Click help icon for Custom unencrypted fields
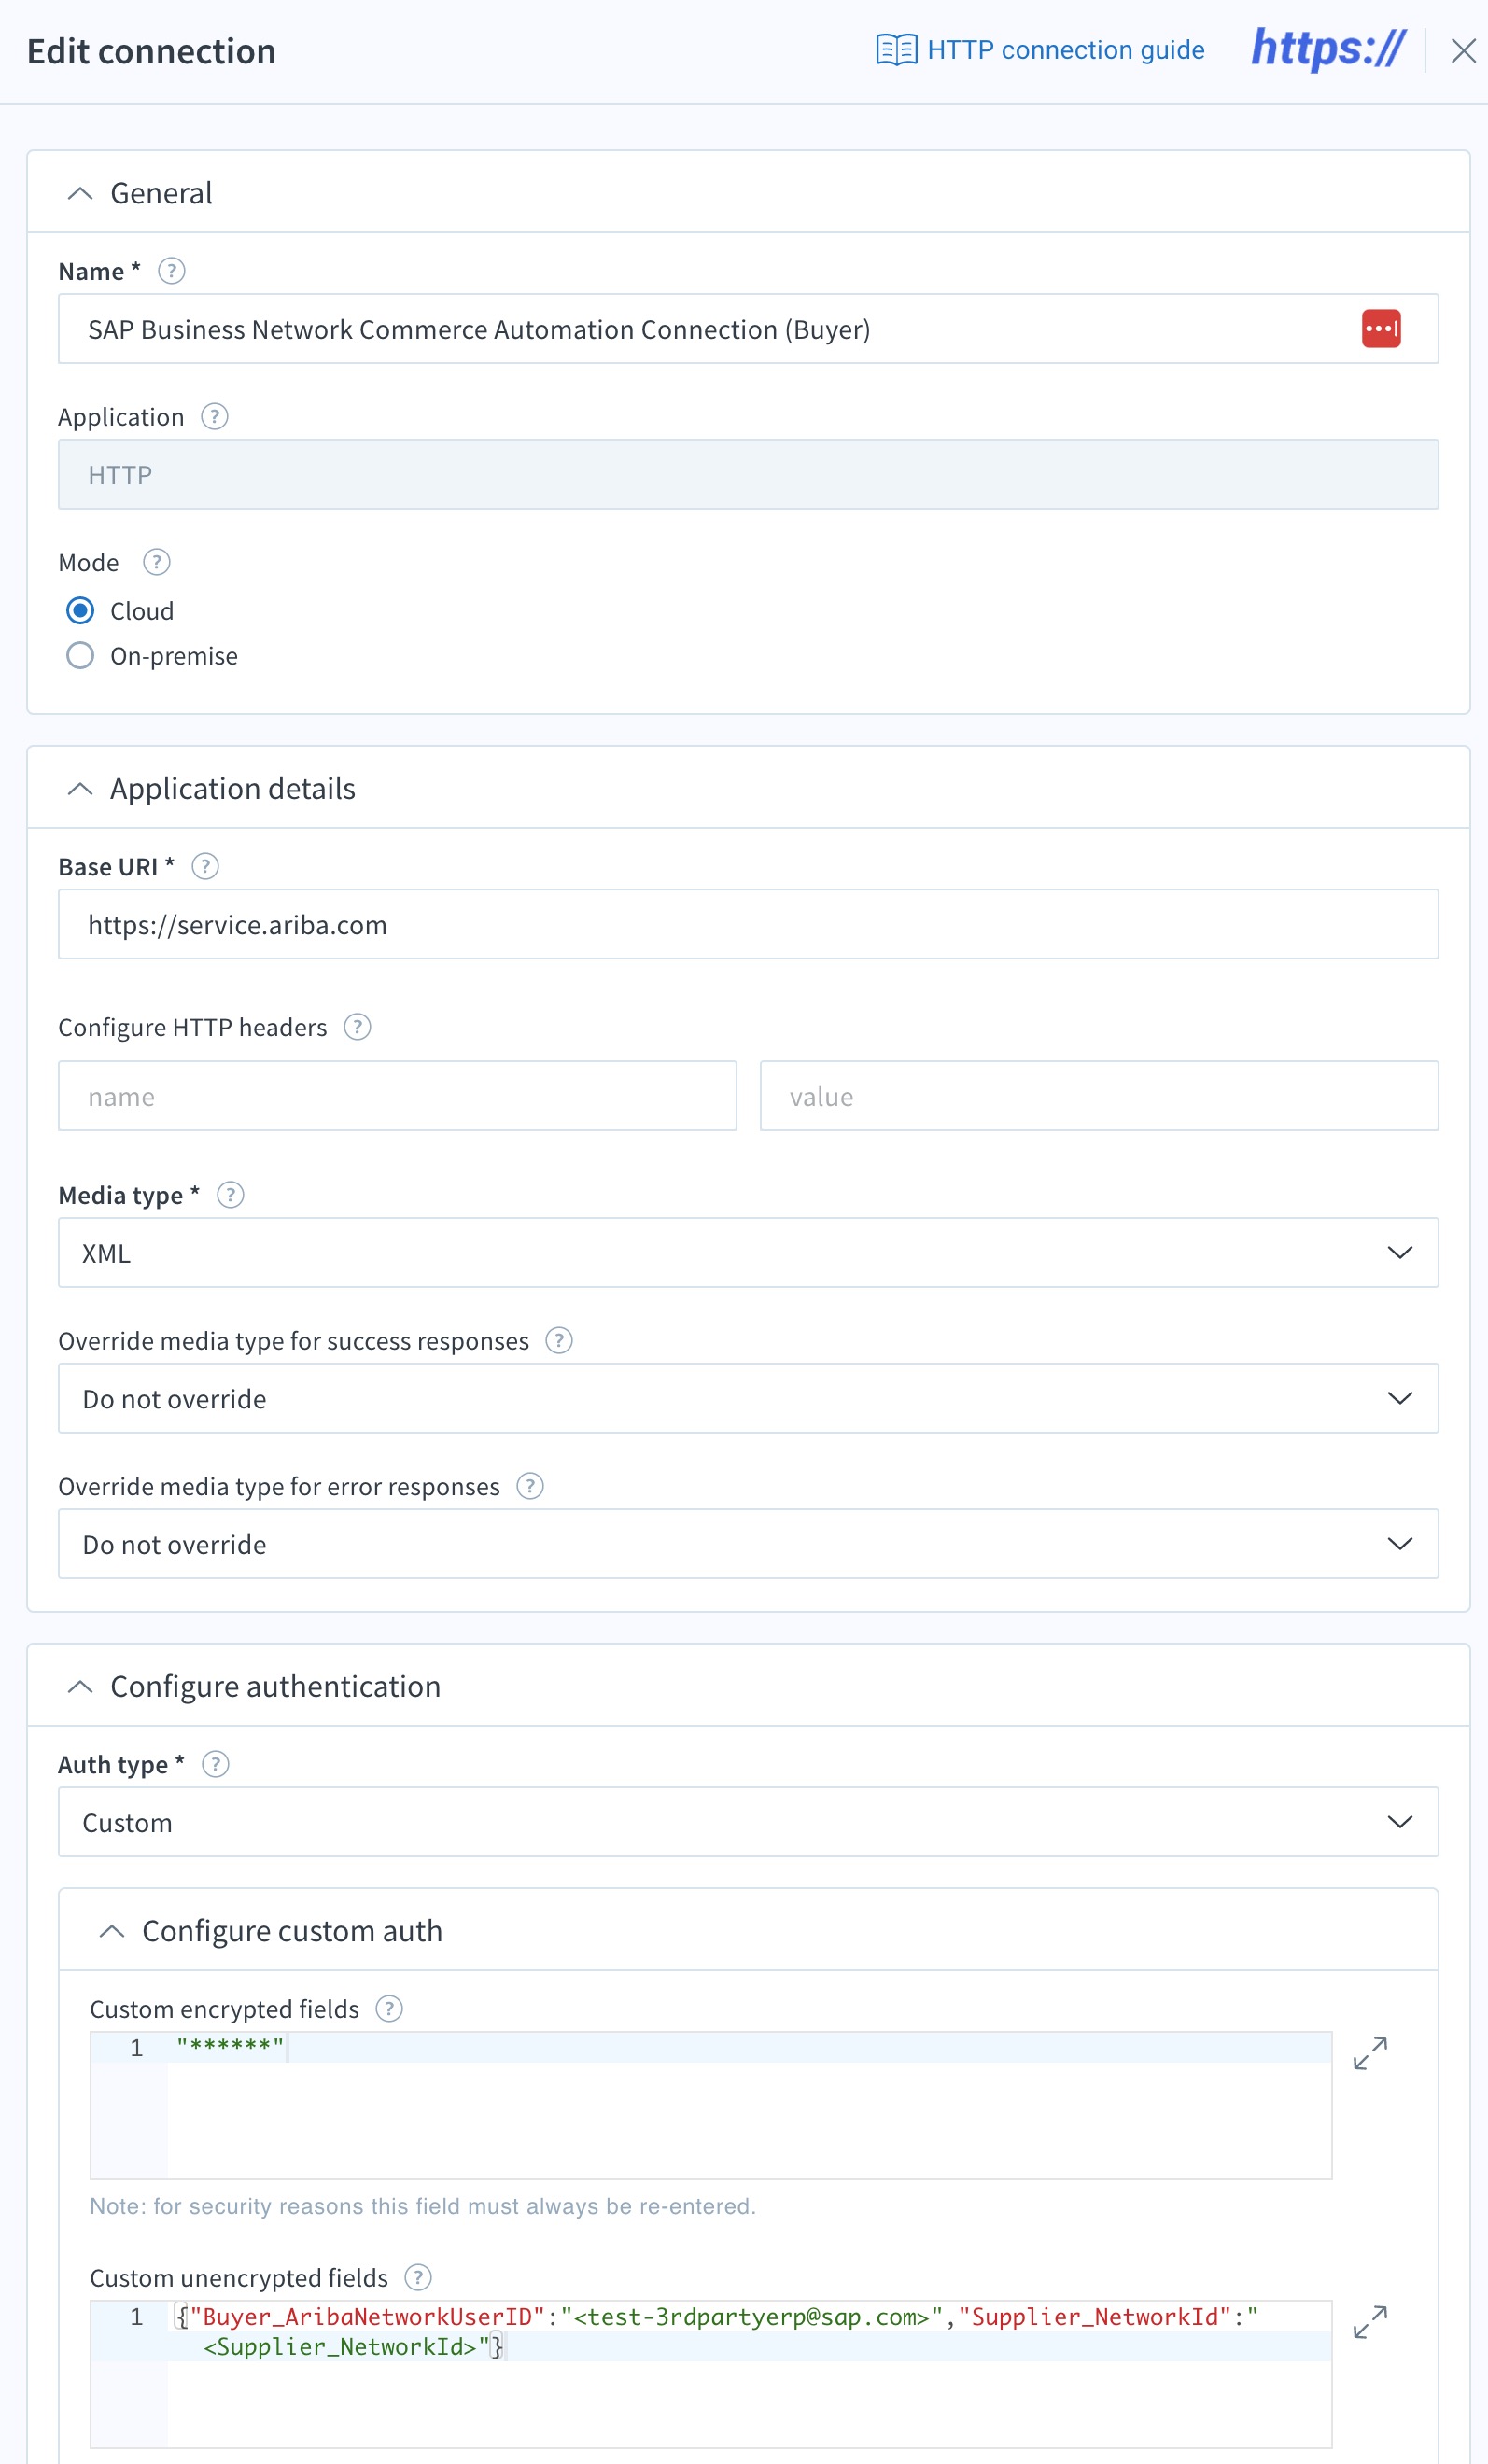The width and height of the screenshot is (1488, 2464). [x=418, y=2278]
